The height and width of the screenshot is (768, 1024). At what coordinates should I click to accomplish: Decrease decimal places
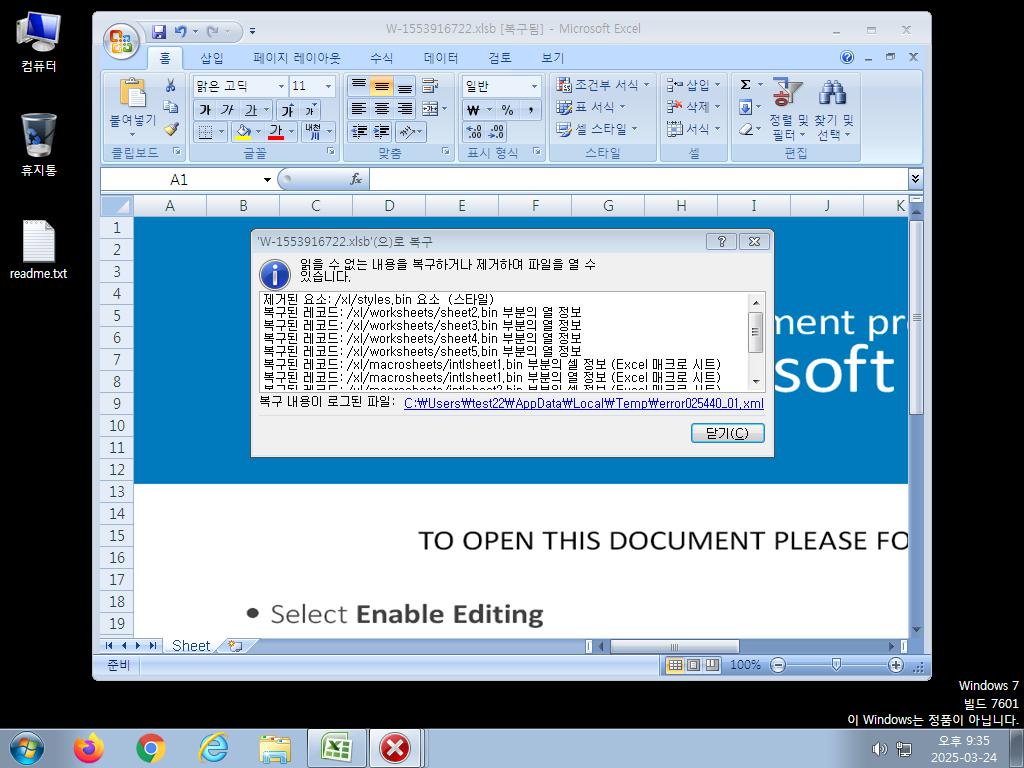[497, 132]
